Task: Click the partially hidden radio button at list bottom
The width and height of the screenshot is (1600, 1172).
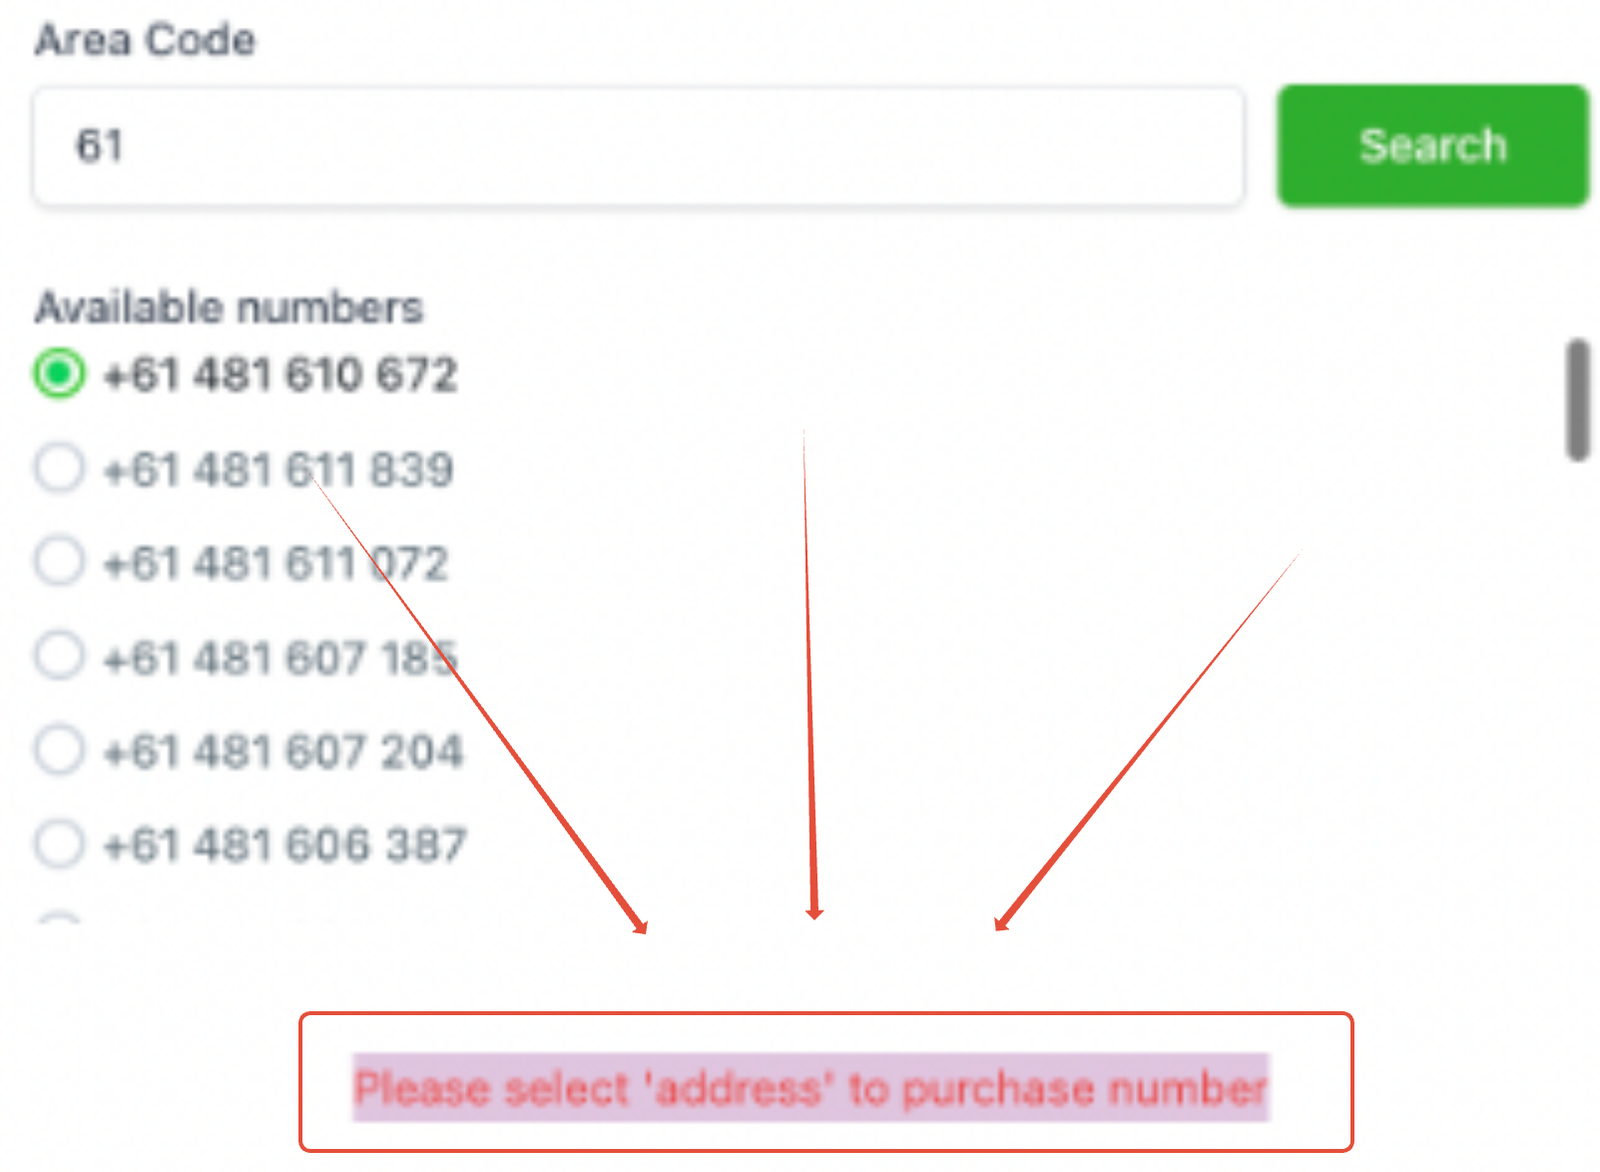Action: pyautogui.click(x=59, y=918)
